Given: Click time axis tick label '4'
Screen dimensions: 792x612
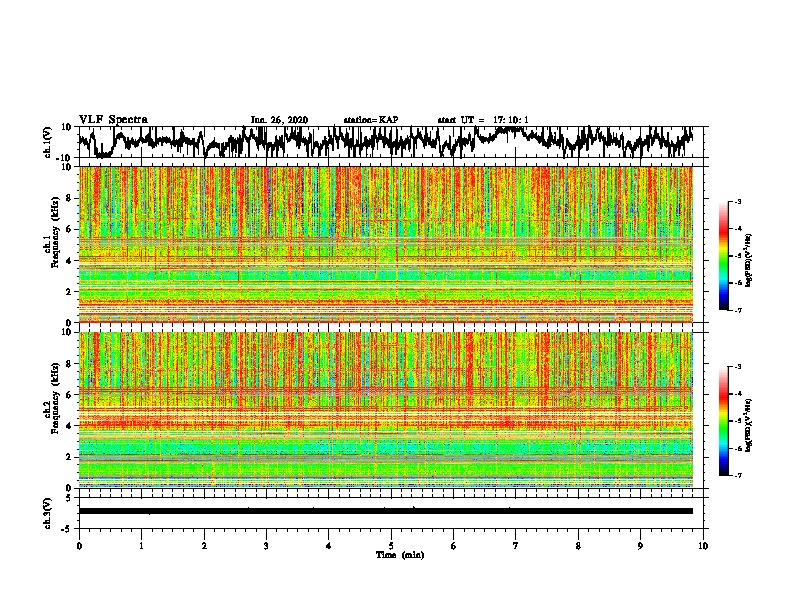Looking at the screenshot, I should (x=329, y=546).
